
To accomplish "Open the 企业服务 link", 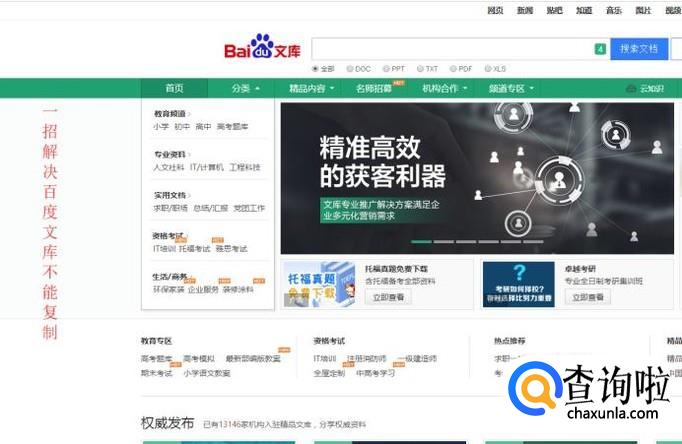I will [204, 290].
